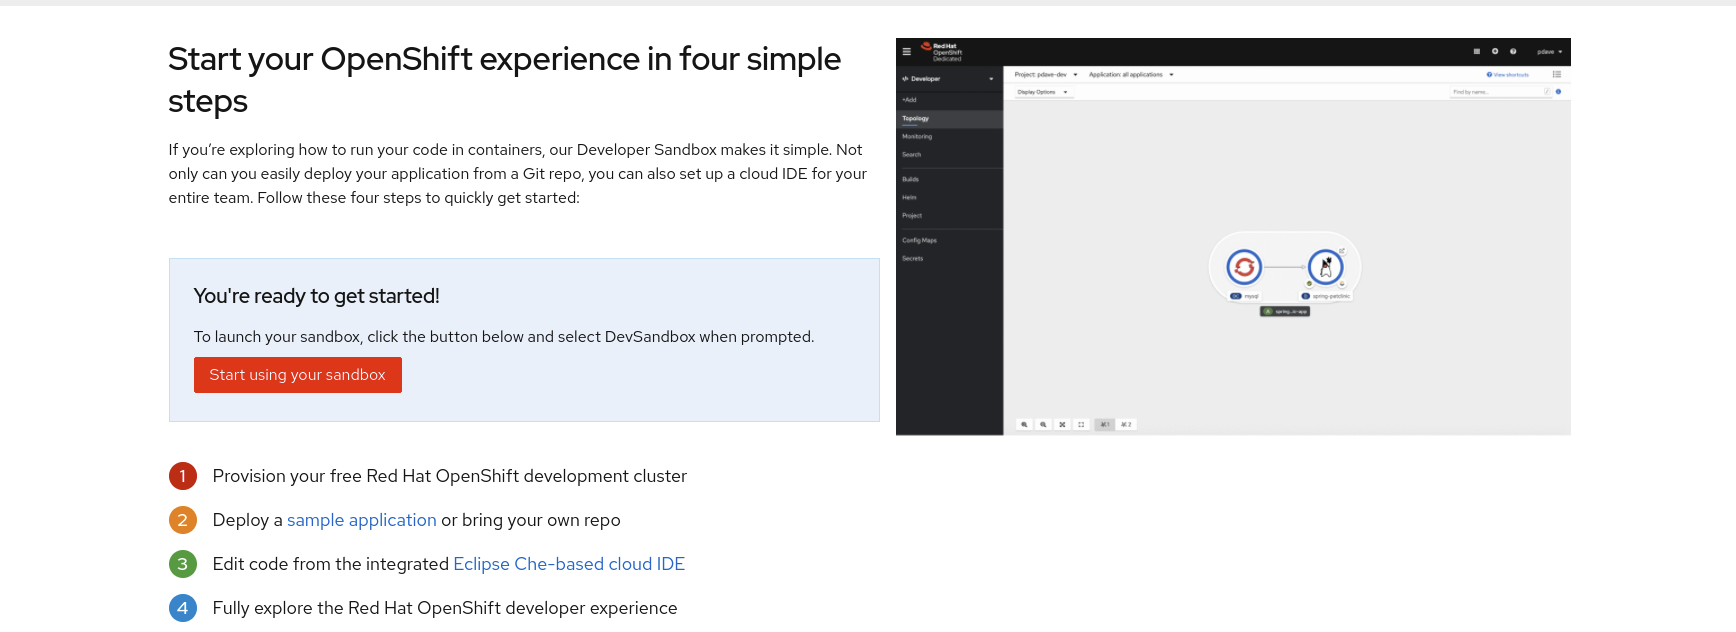Open the help question mark icon
The image size is (1736, 632).
click(x=1513, y=51)
